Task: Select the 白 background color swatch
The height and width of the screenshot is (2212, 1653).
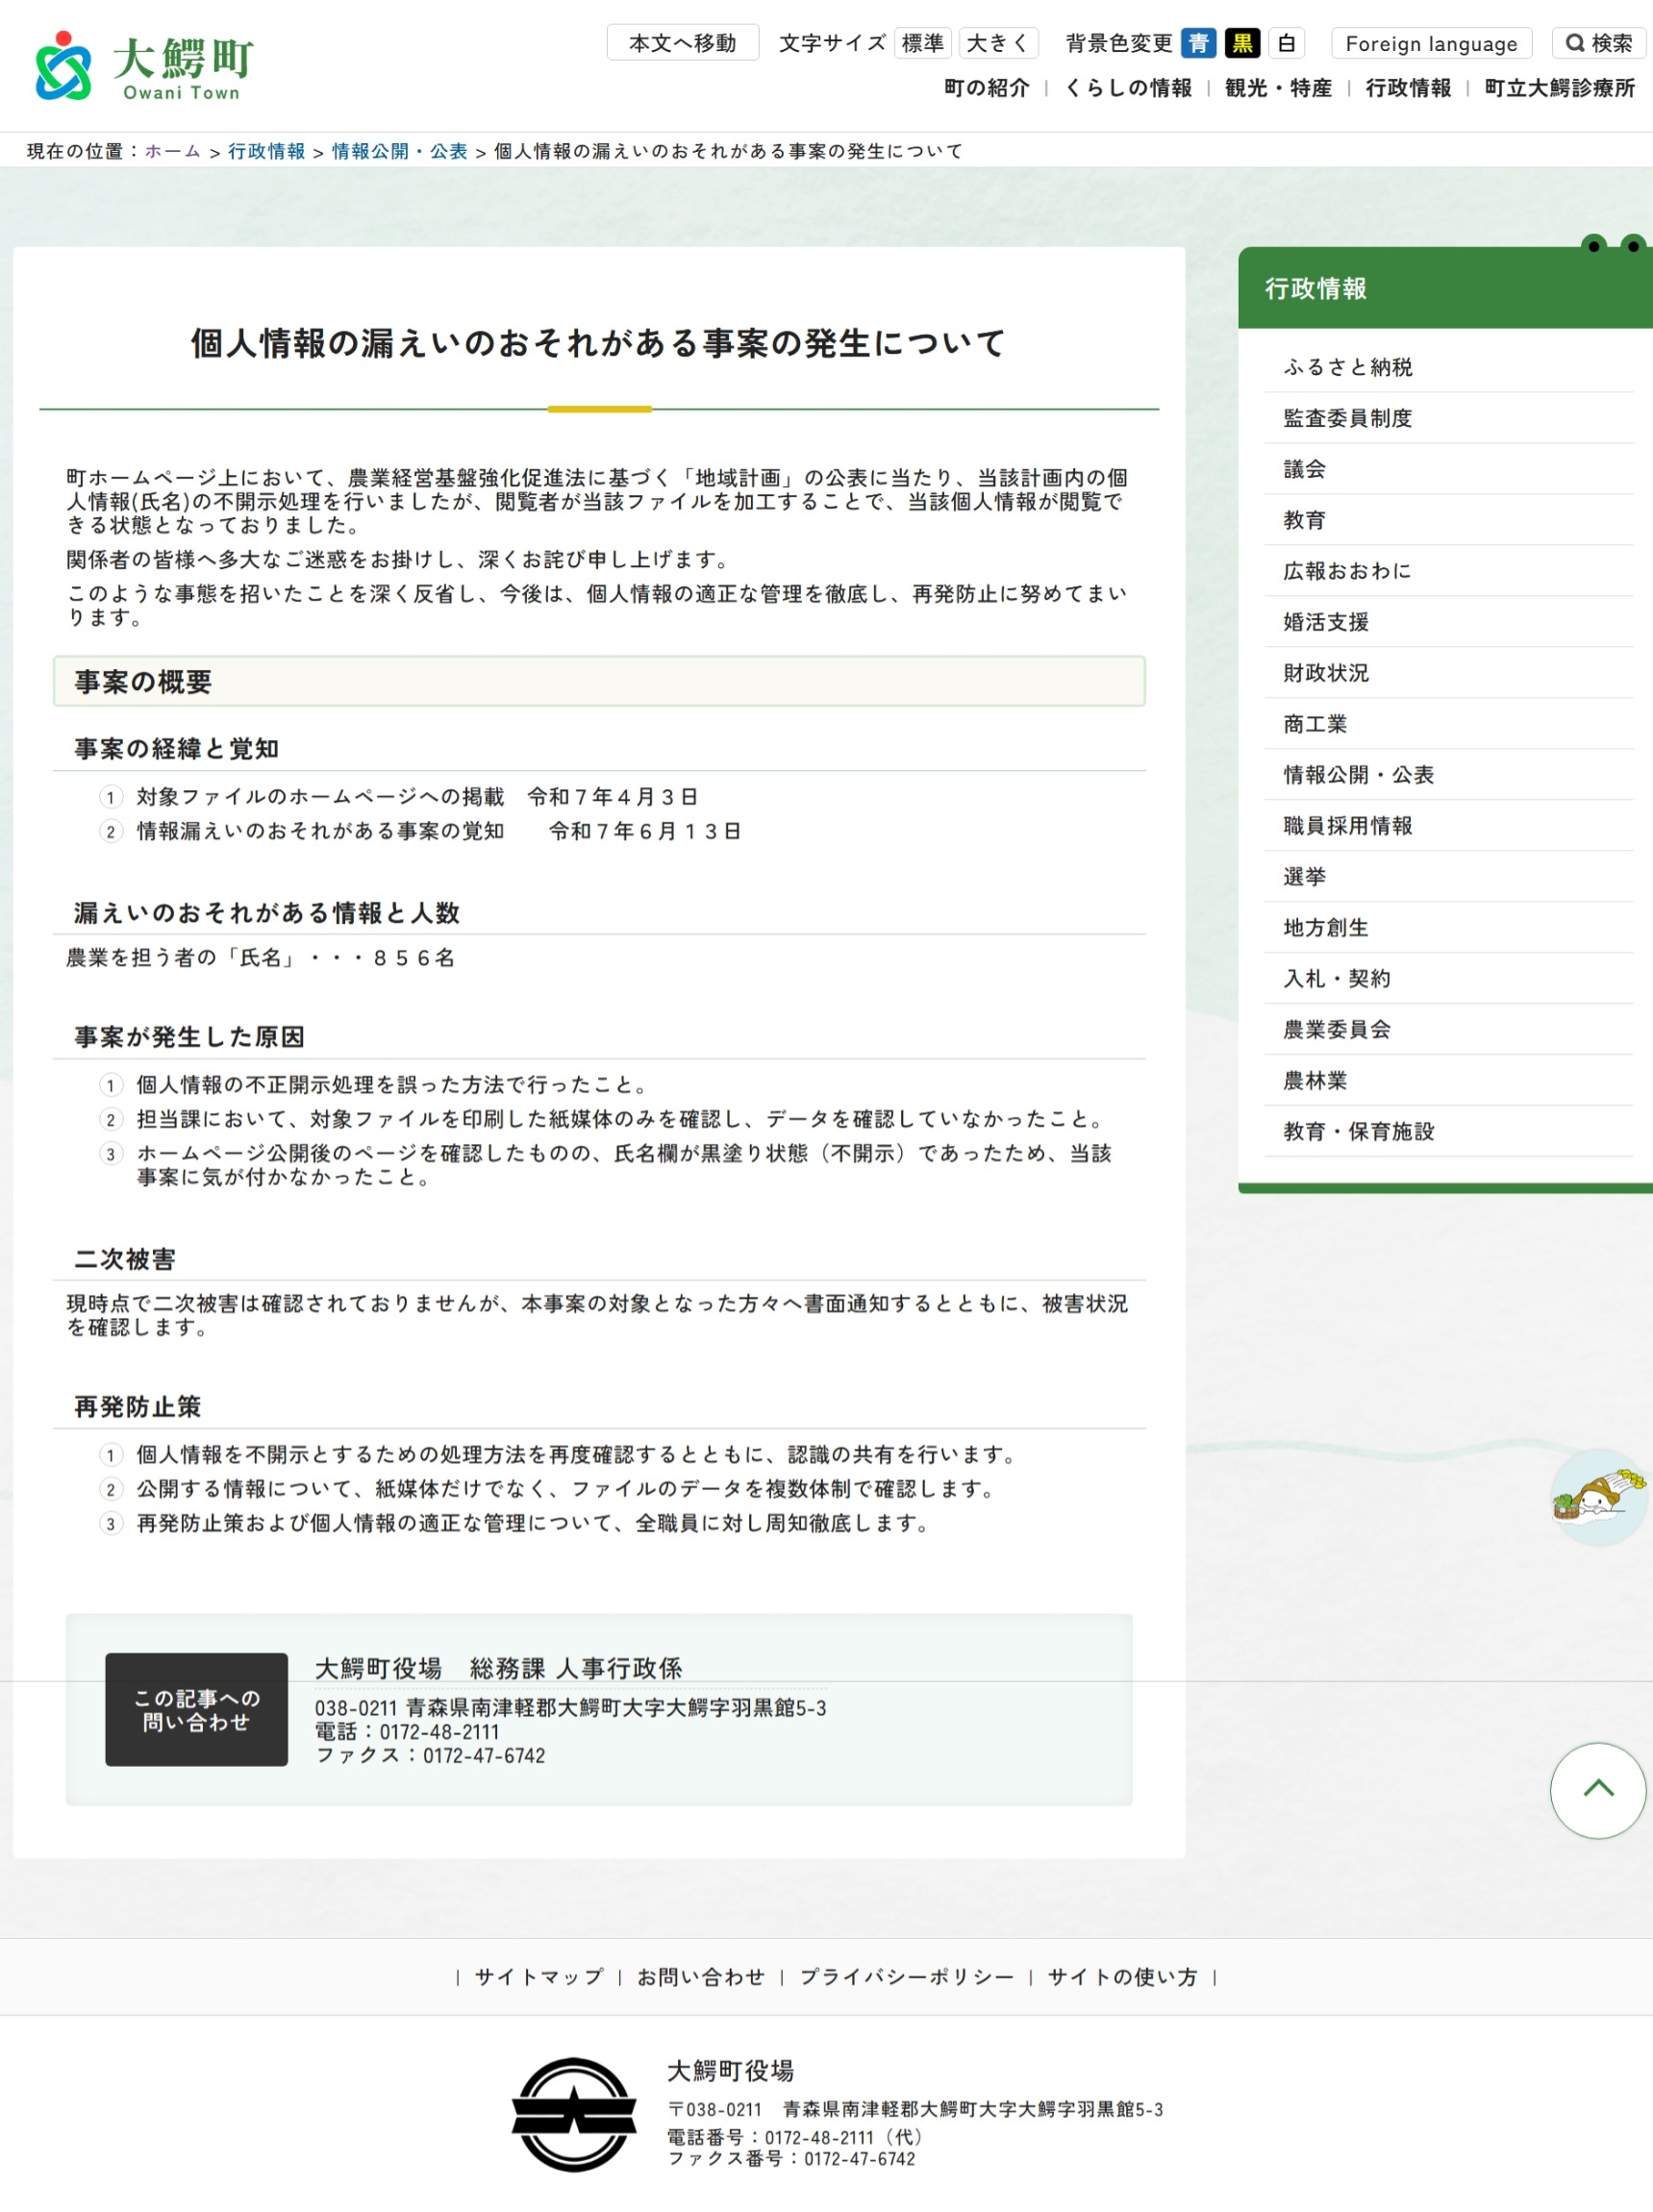Action: point(1286,43)
